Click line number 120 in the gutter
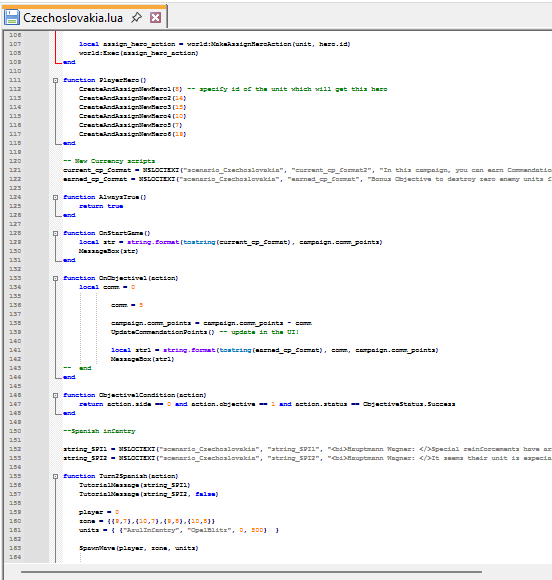552x580 pixels. [x=15, y=161]
